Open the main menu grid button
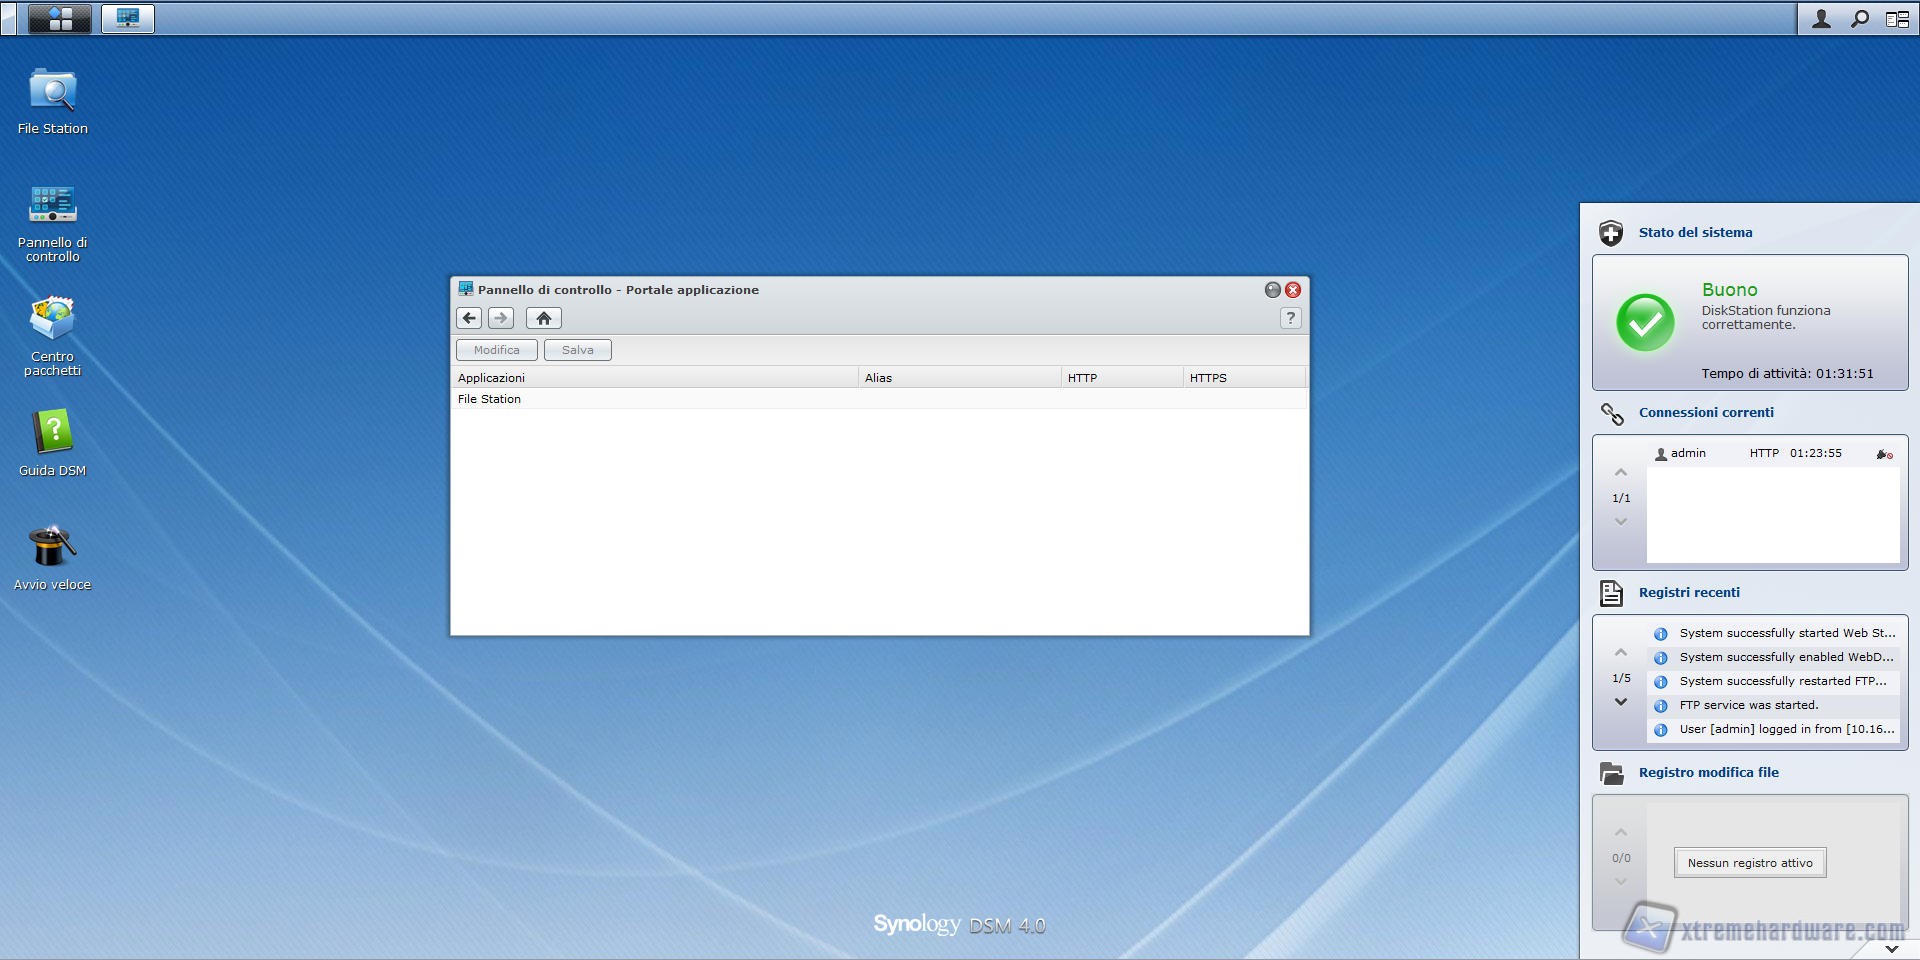Screen dimensions: 1920x960 [x=60, y=19]
